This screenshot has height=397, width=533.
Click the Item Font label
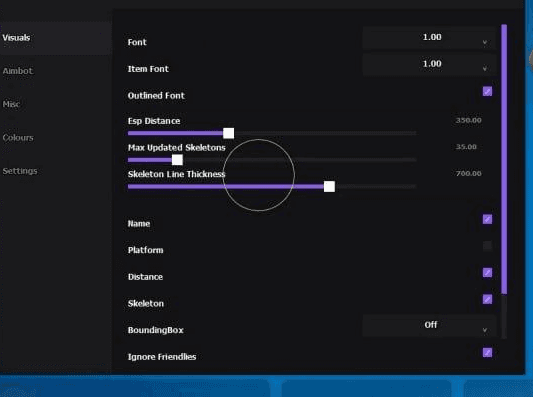point(148,69)
